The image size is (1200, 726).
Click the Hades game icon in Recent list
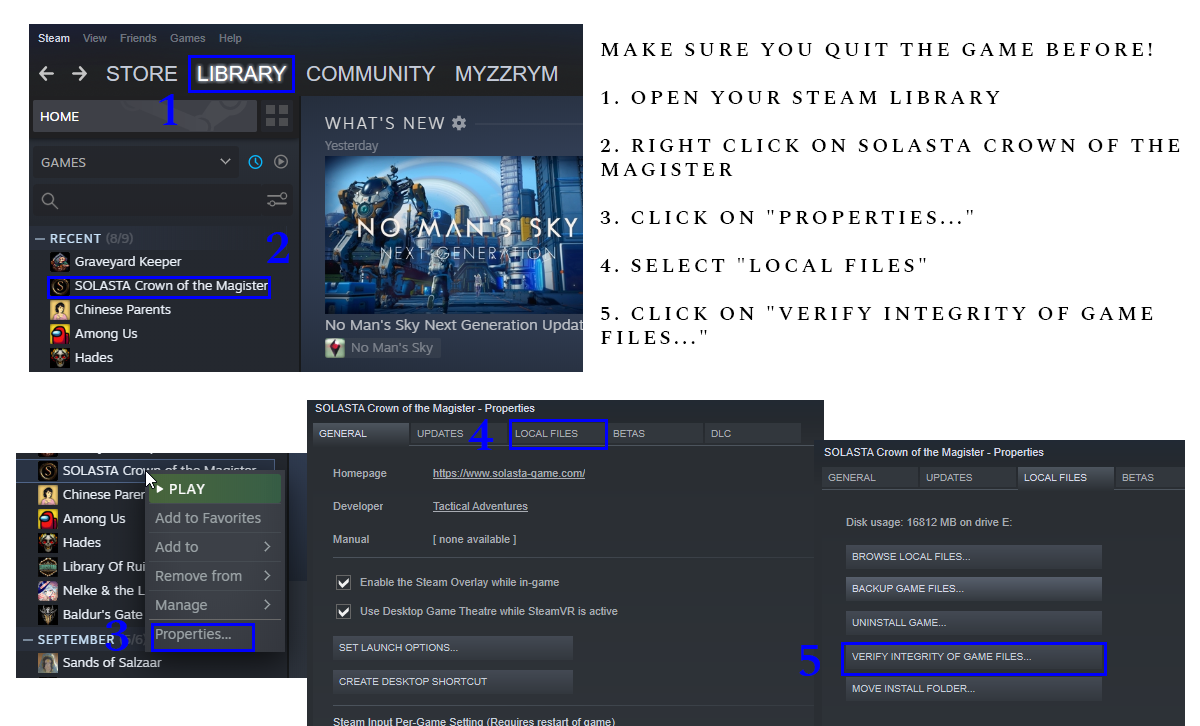pyautogui.click(x=60, y=357)
